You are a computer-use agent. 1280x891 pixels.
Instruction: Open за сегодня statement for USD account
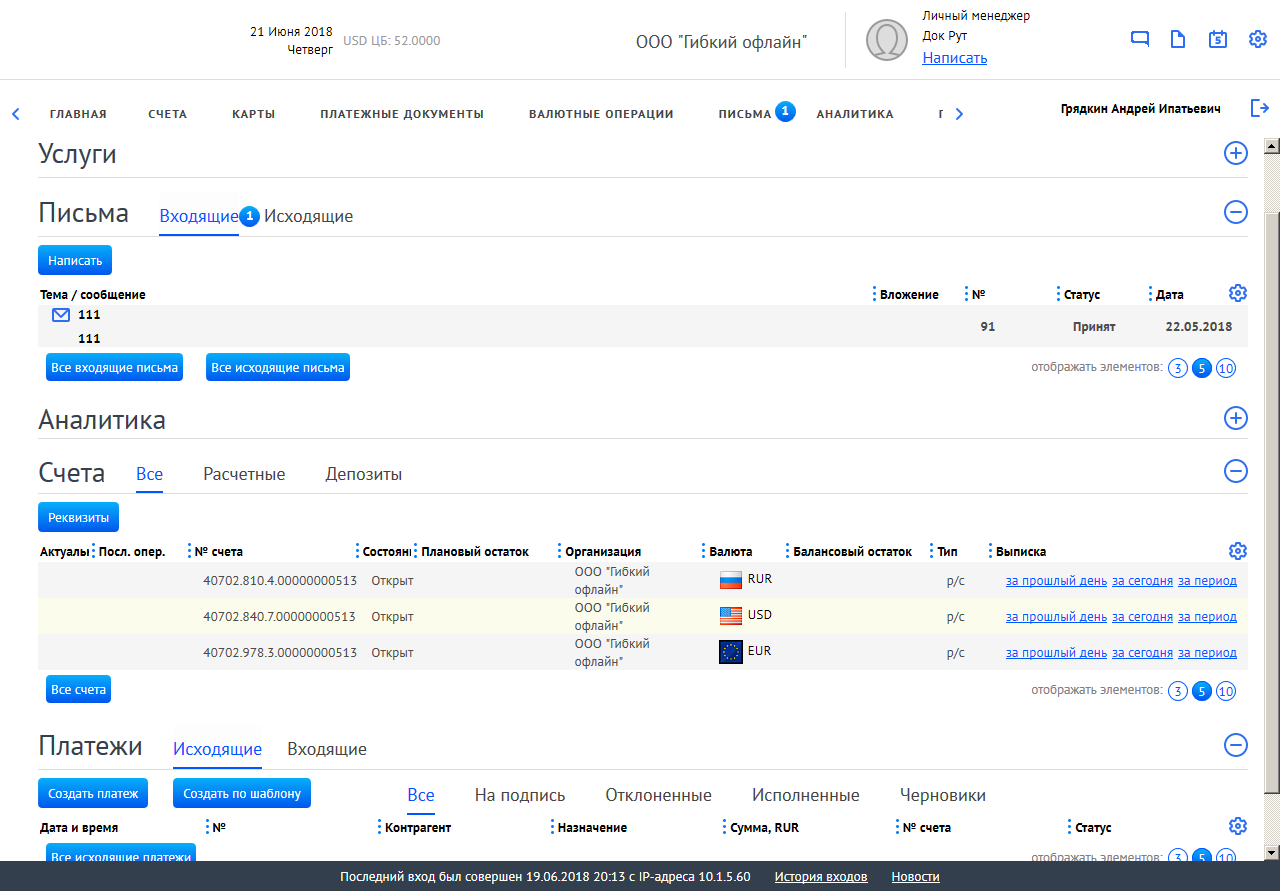coord(1142,617)
